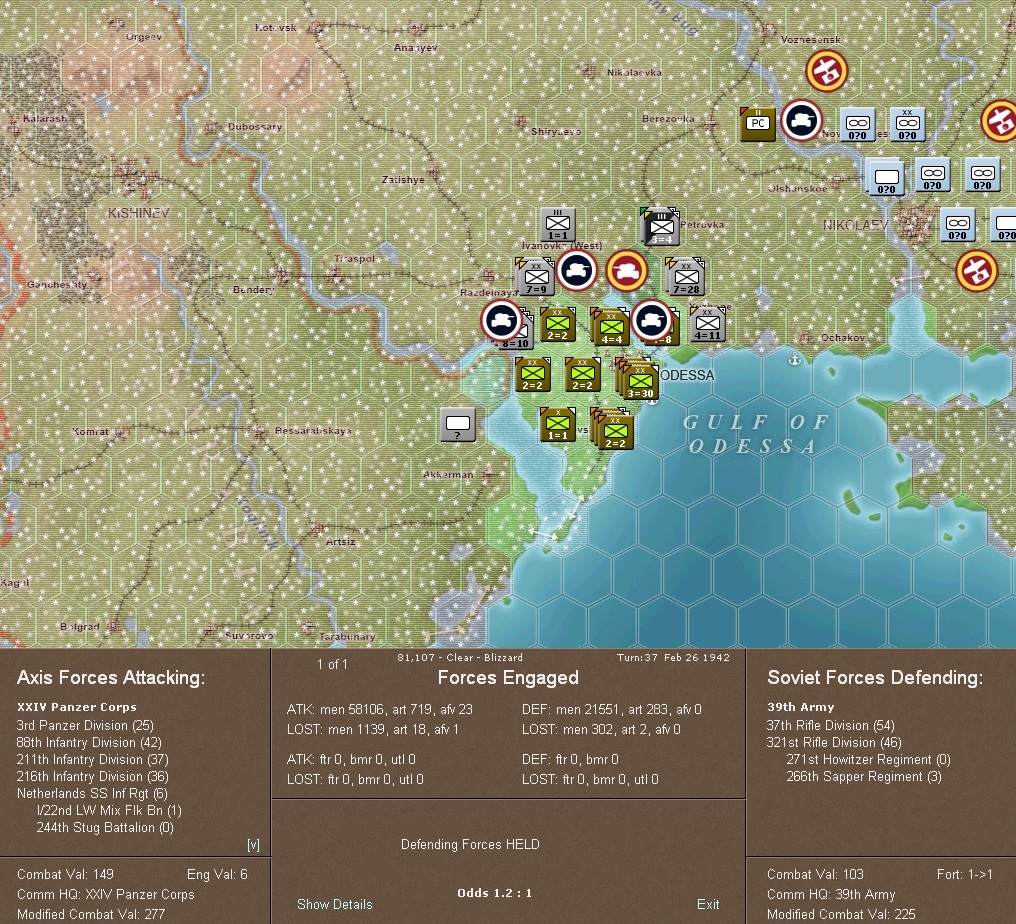Click the red airbase icon near Voznesensk
This screenshot has width=1016, height=924.
click(826, 71)
